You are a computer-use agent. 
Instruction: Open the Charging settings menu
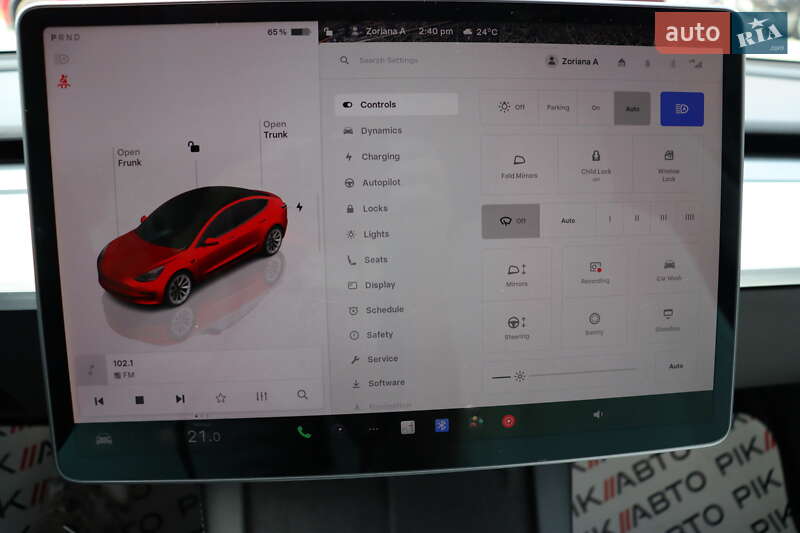(x=372, y=157)
